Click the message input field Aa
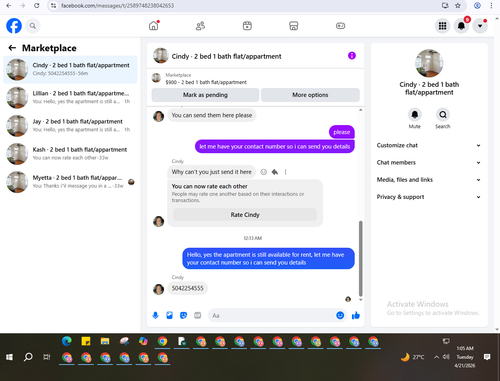This screenshot has width=500, height=381. click(272, 315)
